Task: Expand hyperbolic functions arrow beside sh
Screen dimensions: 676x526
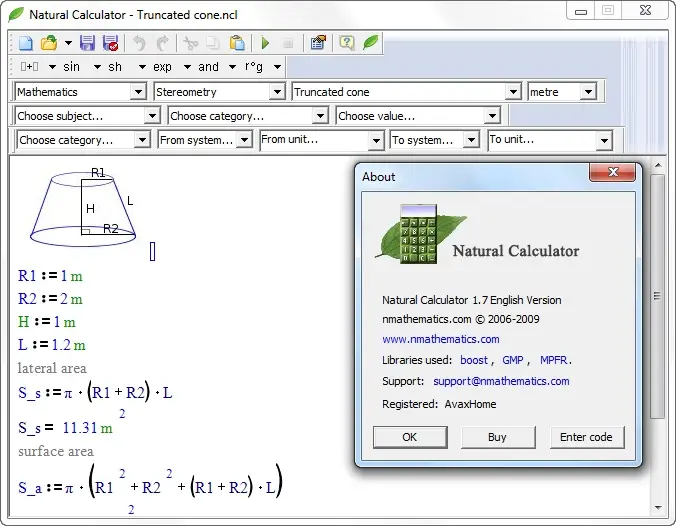Action: [x=142, y=67]
